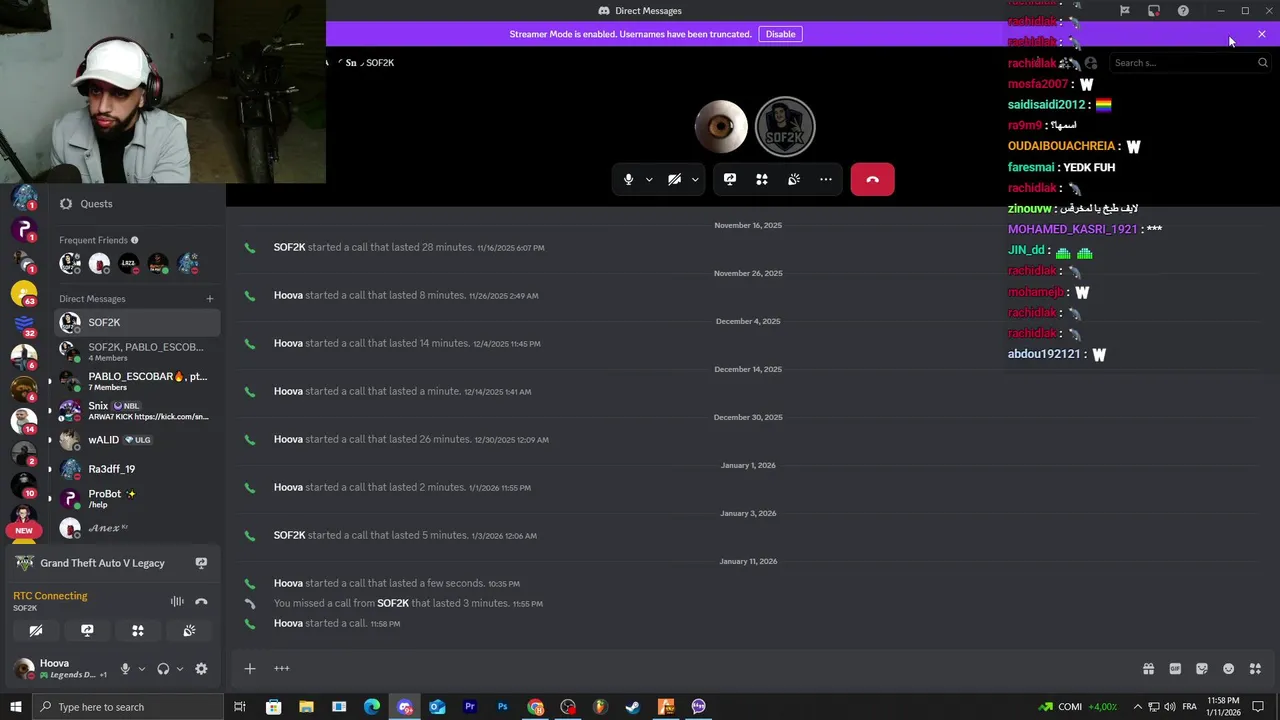Screen dimensions: 1280x720
Task: Open Quests in the sidebar
Action: (138, 204)
